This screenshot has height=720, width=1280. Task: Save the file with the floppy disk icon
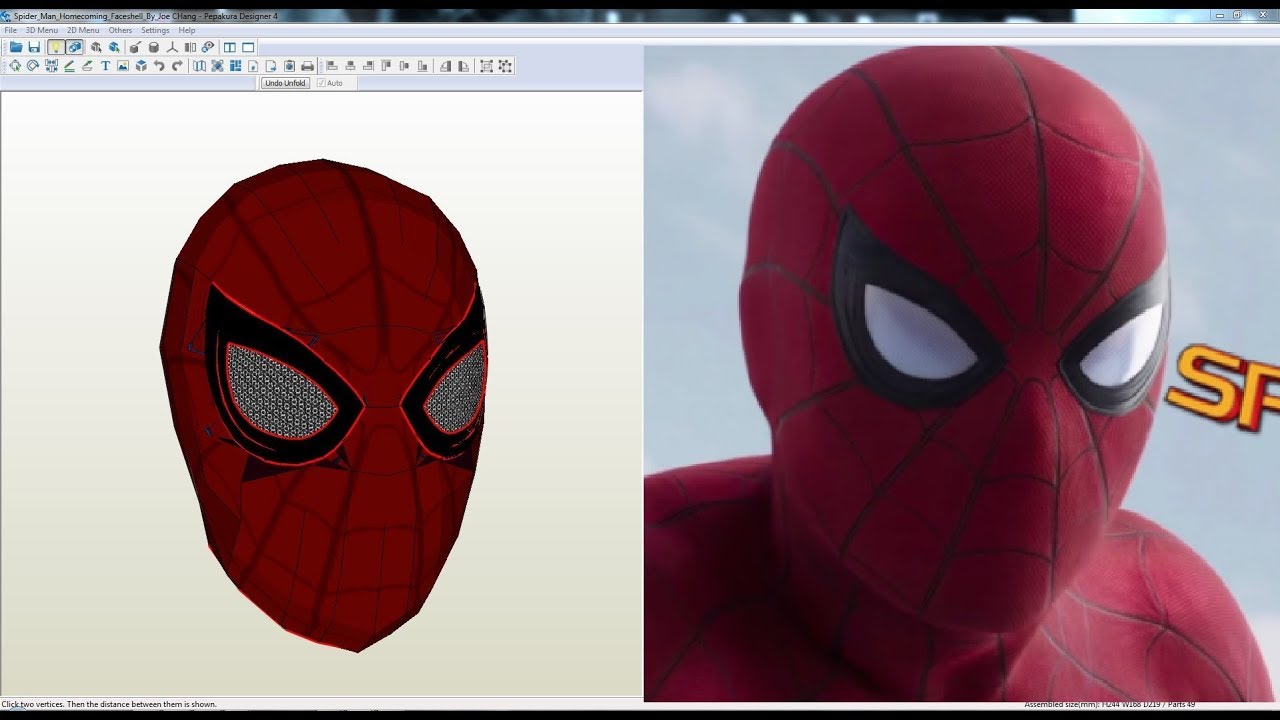click(x=34, y=47)
